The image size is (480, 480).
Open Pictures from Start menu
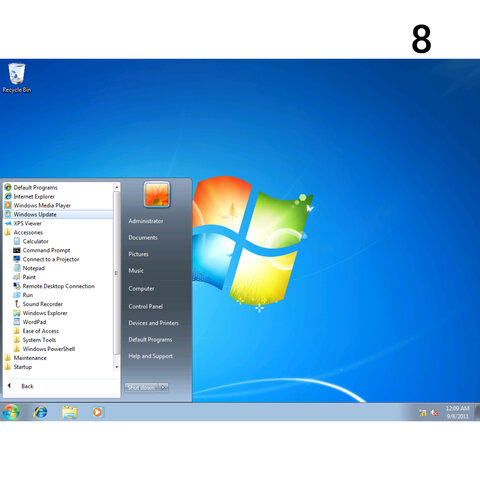(139, 254)
